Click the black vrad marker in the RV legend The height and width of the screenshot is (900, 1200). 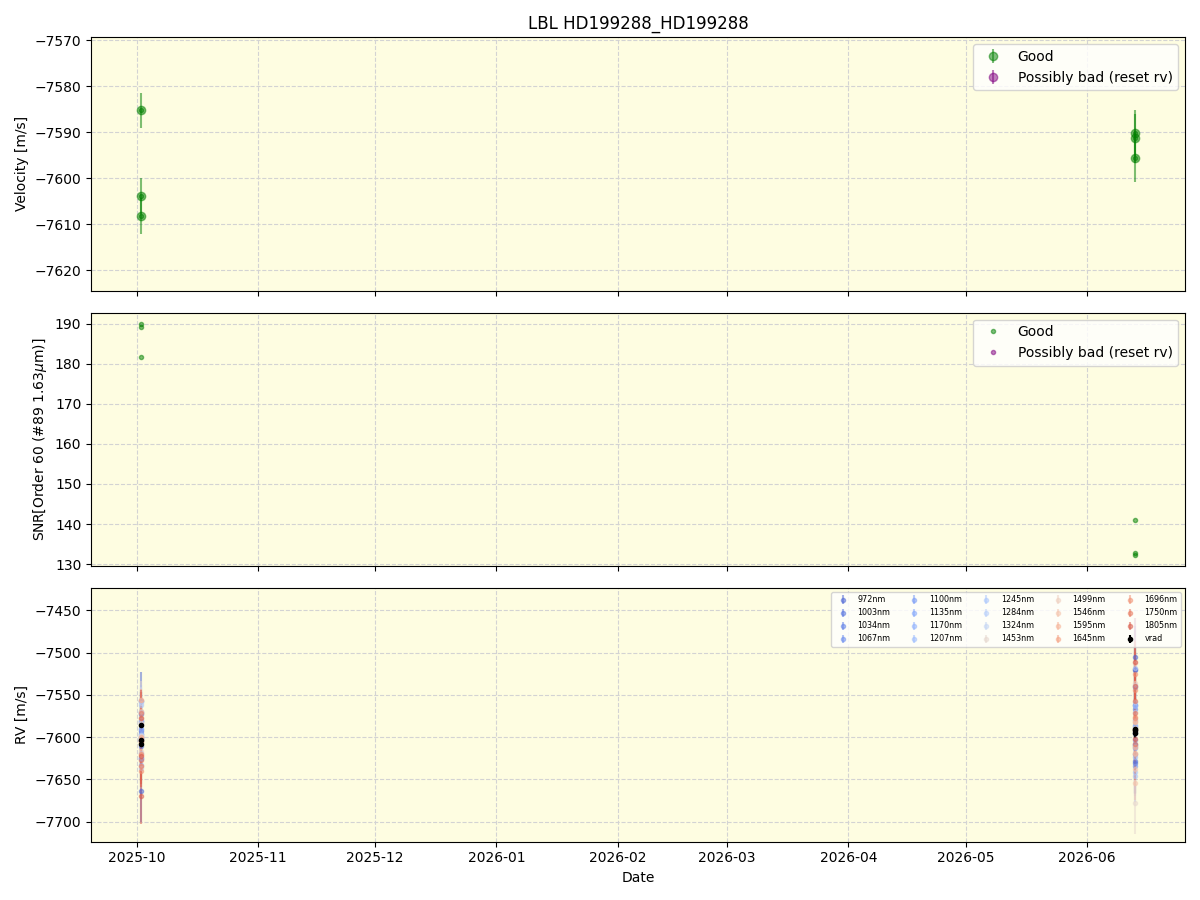coord(1130,639)
